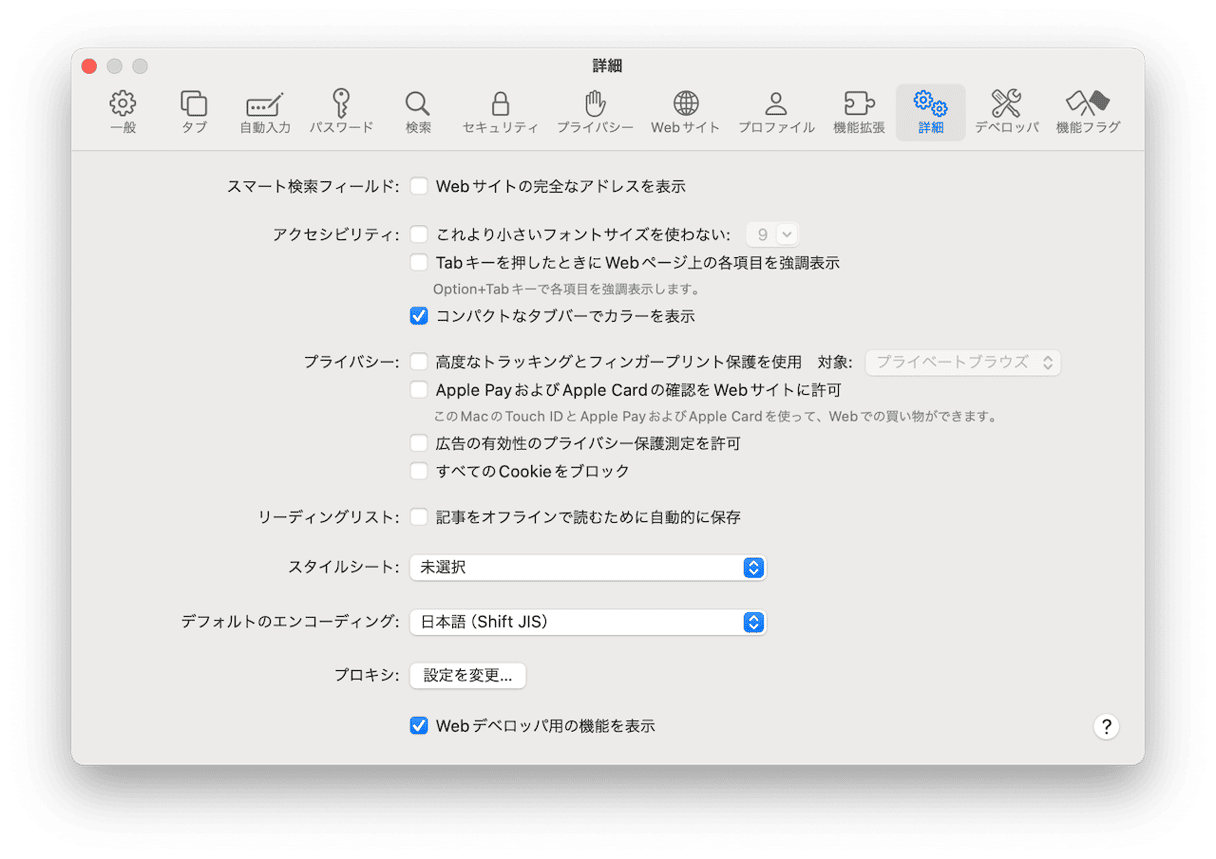Enable Webサイトの完全なアドレスを表示 checkbox

pos(419,186)
